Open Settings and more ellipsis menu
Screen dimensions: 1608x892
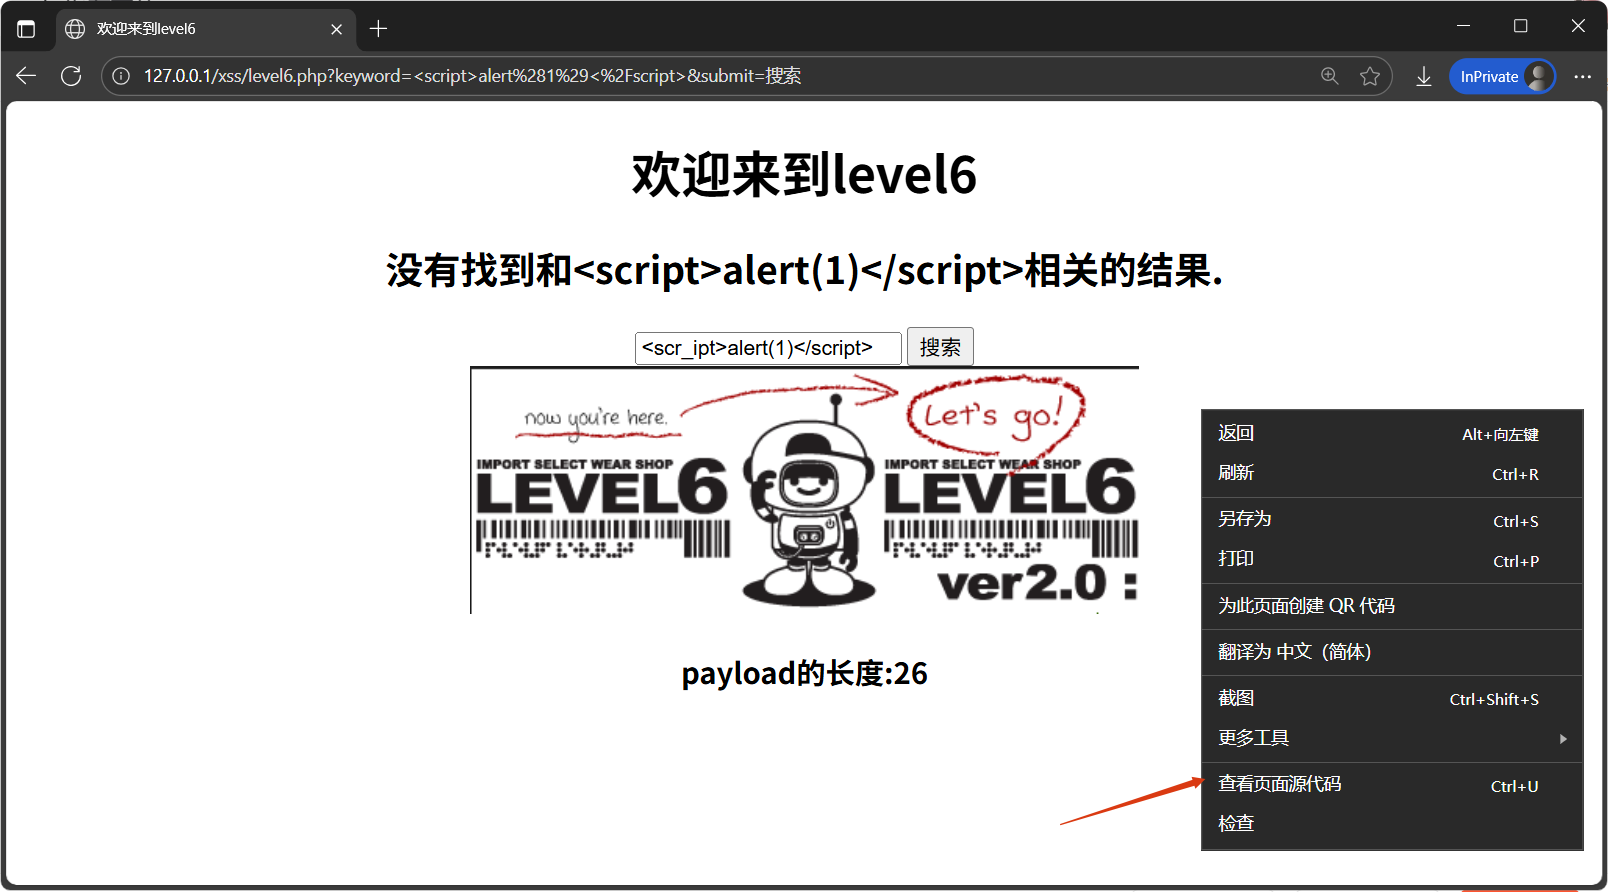click(1582, 76)
